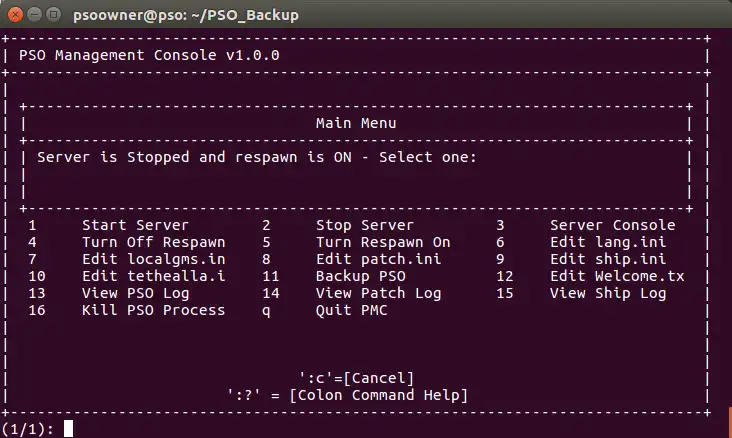The height and width of the screenshot is (438, 732).
Task: Pick the Edit lang.ini entry
Action: 608,242
